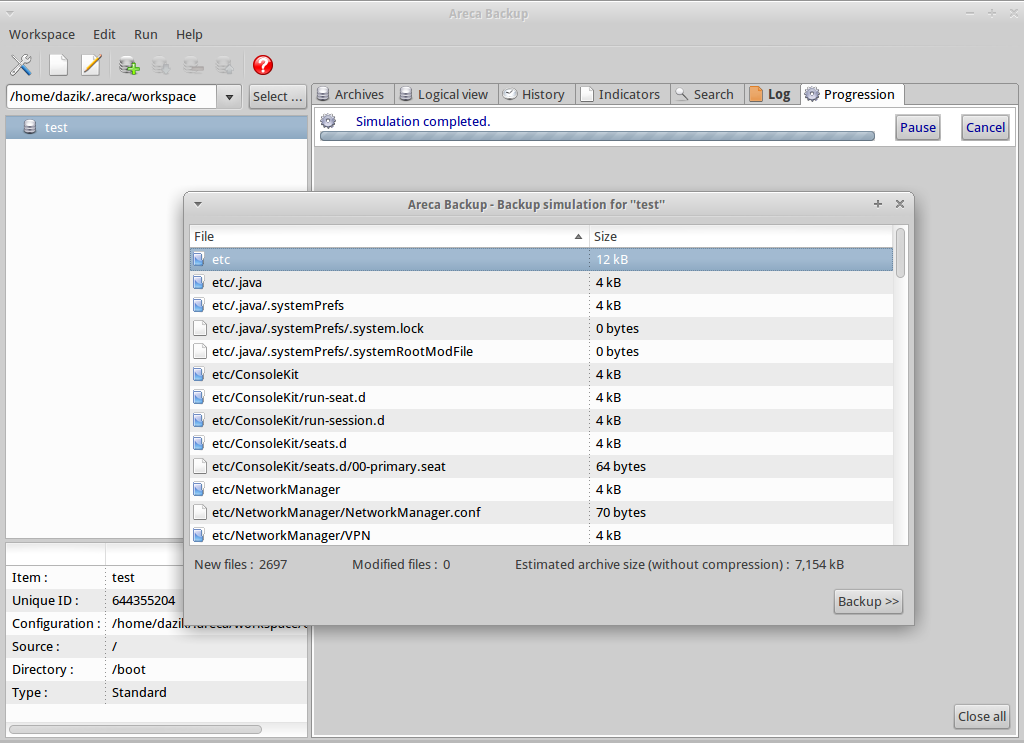Click the file icon beside NetworkManager.conf

[x=200, y=512]
